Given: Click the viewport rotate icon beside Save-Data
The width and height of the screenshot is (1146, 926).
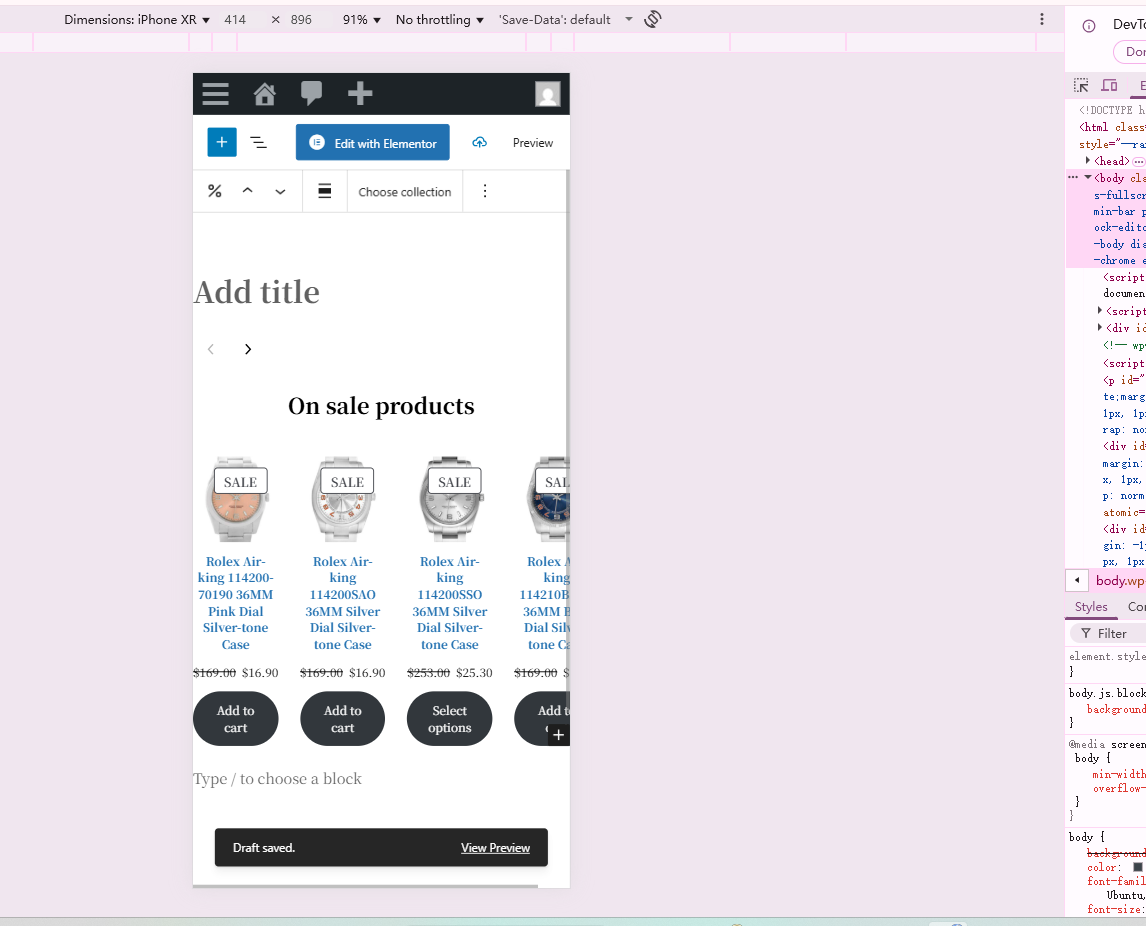Looking at the screenshot, I should [x=652, y=18].
